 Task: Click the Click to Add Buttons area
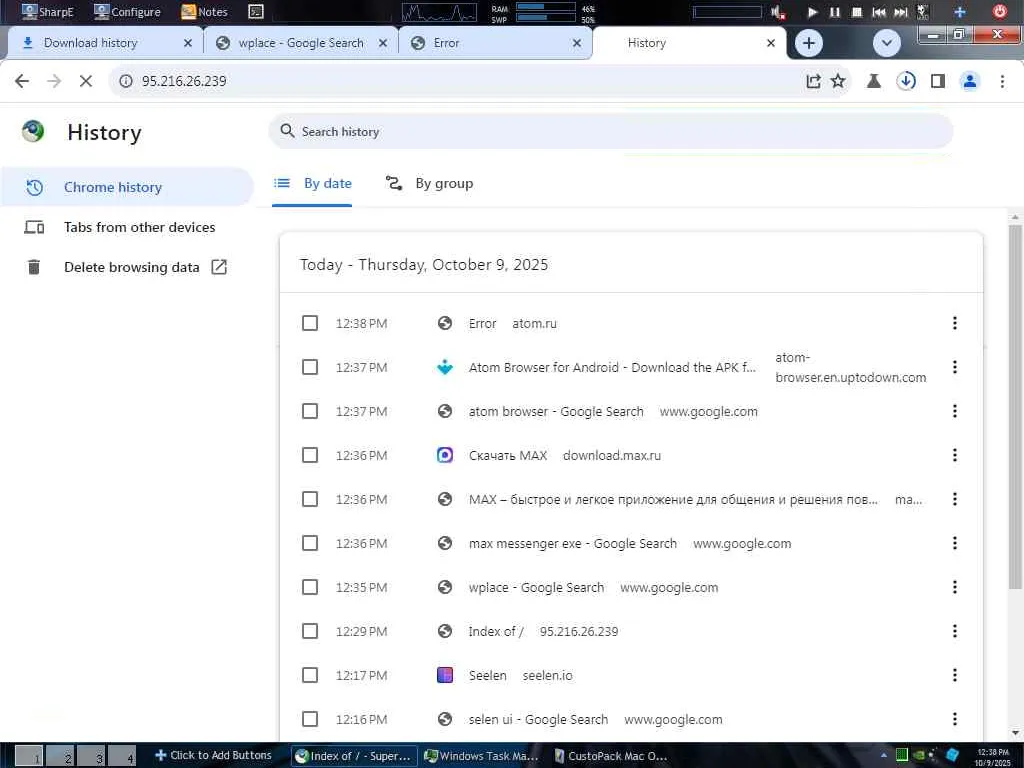coord(213,755)
